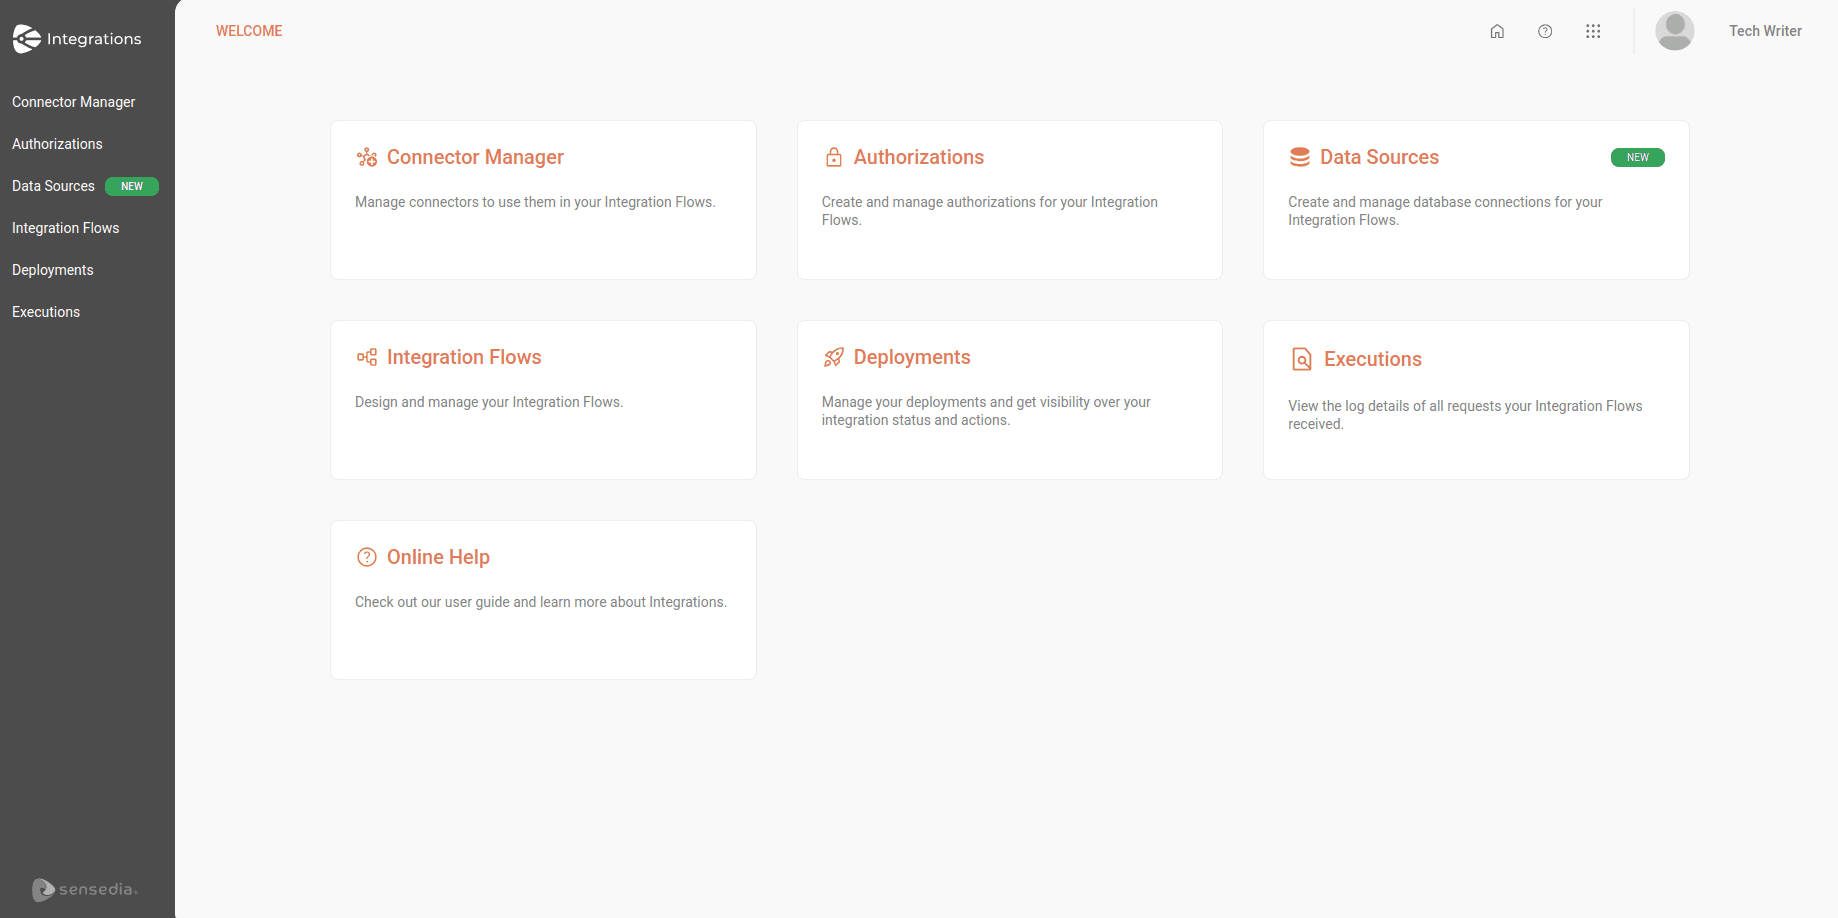
Task: Click the Connector Manager card icon
Action: [x=367, y=158]
